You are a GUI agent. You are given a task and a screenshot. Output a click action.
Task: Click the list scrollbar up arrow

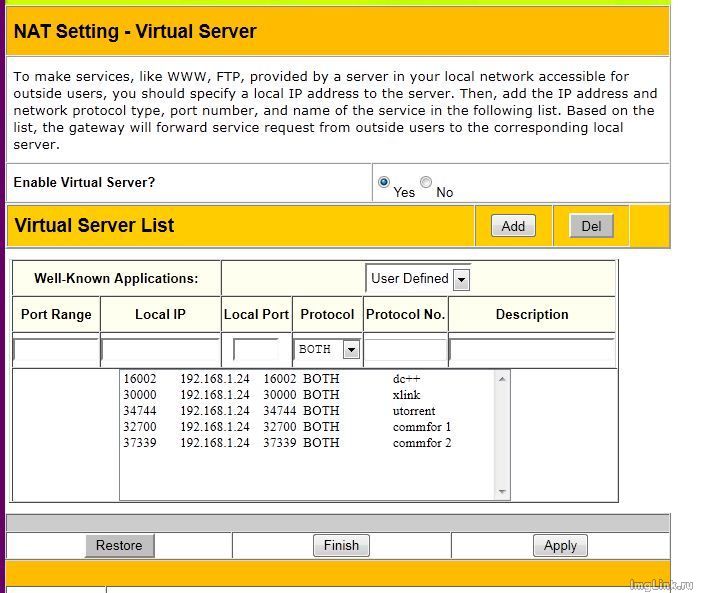coord(502,379)
